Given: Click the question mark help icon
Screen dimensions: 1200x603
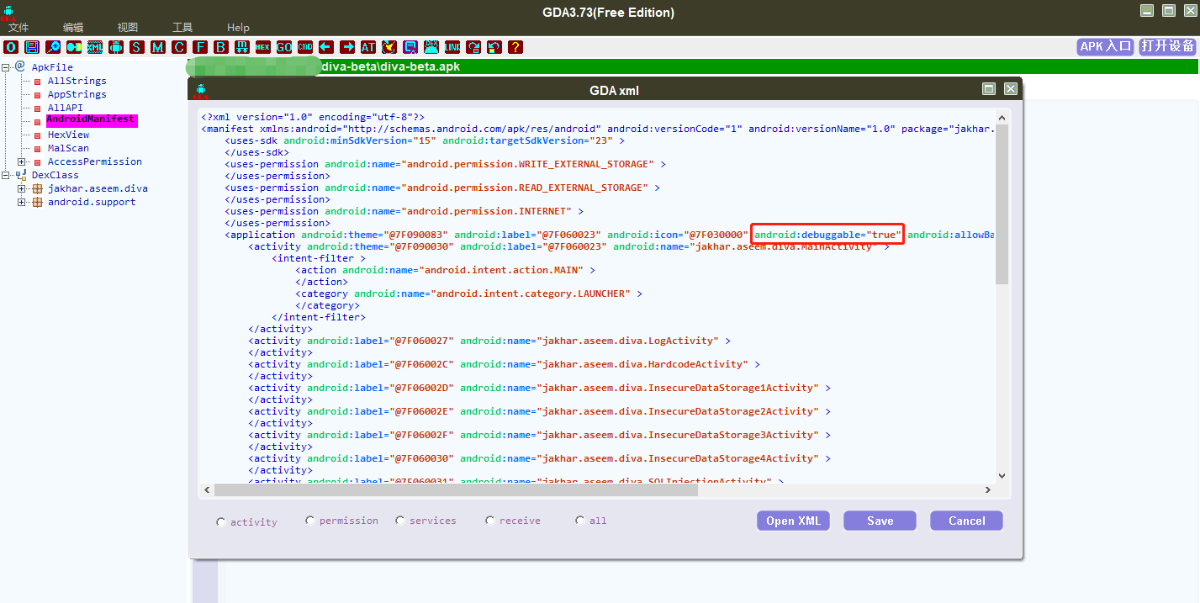Looking at the screenshot, I should pos(515,47).
